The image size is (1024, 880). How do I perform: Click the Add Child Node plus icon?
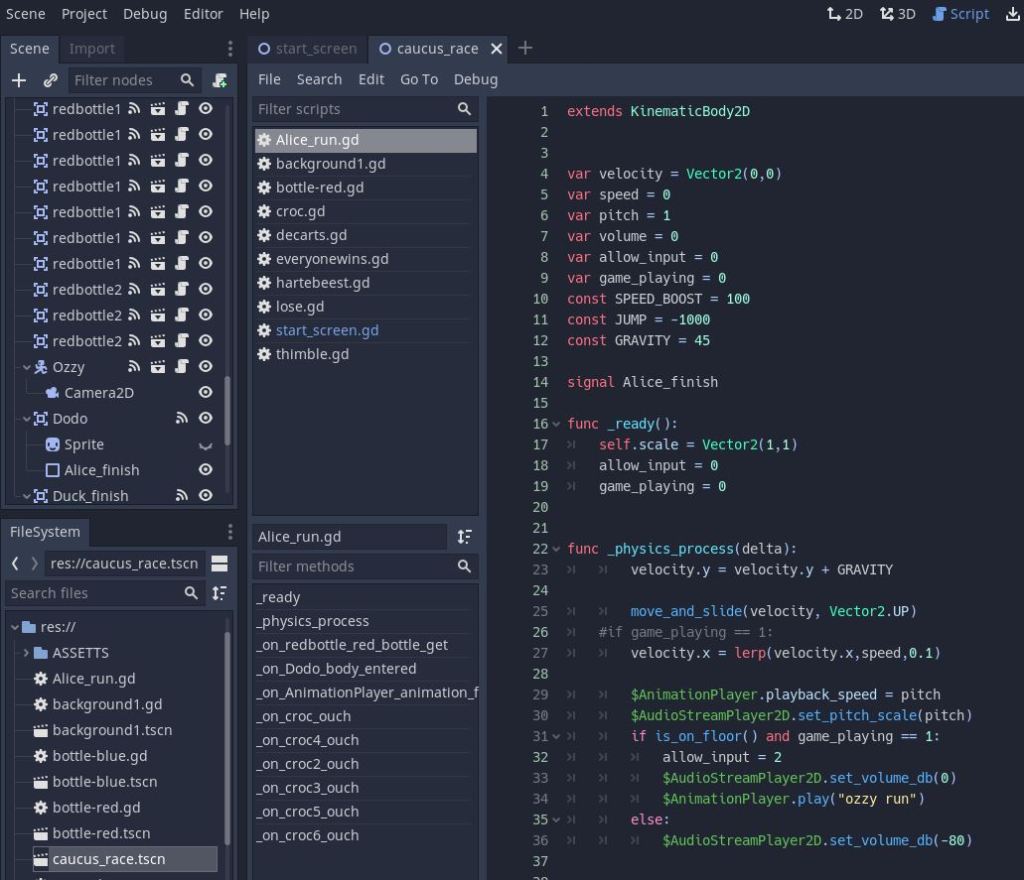pyautogui.click(x=18, y=80)
